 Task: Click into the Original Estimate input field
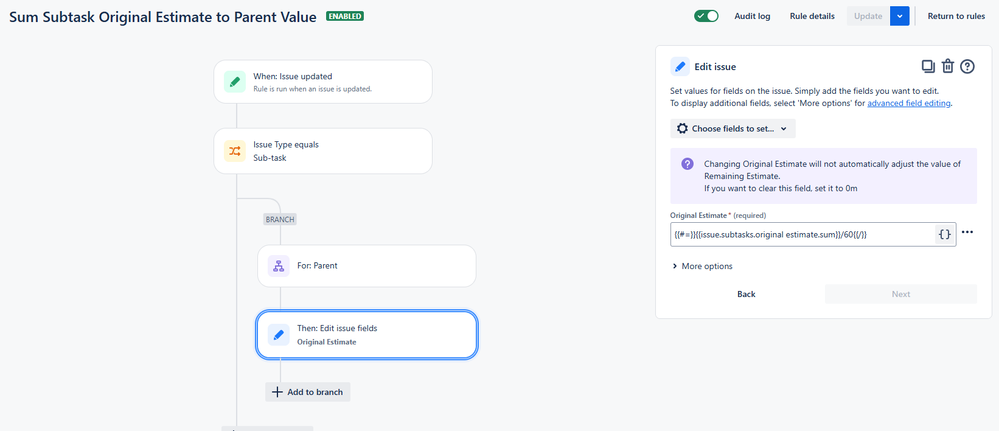click(x=800, y=234)
